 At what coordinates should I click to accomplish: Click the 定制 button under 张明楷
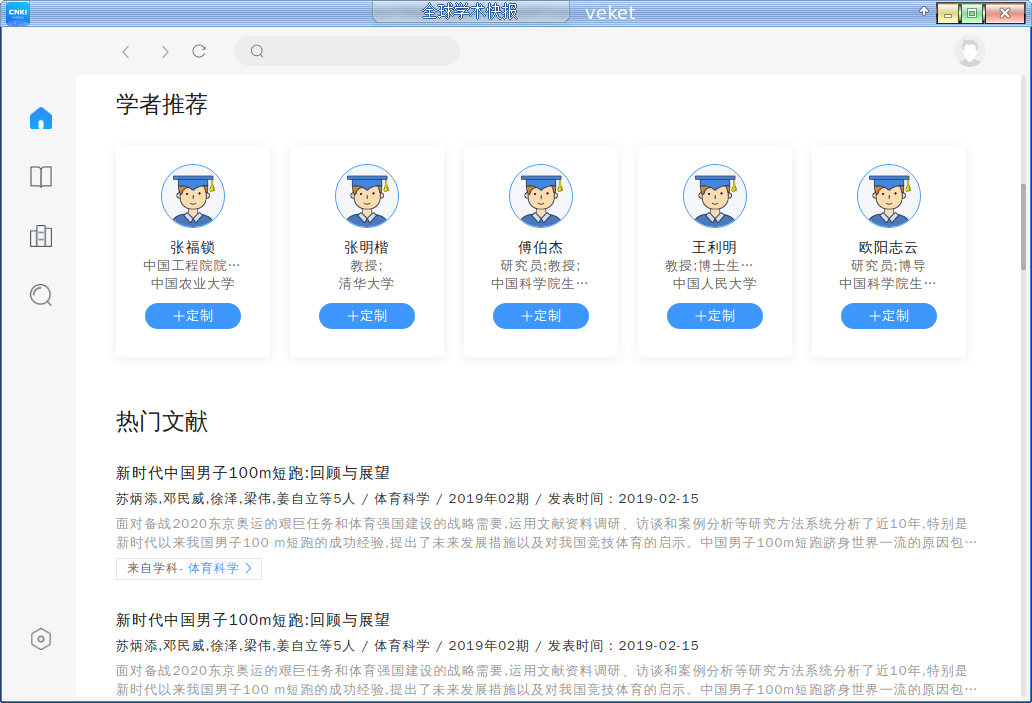[366, 316]
